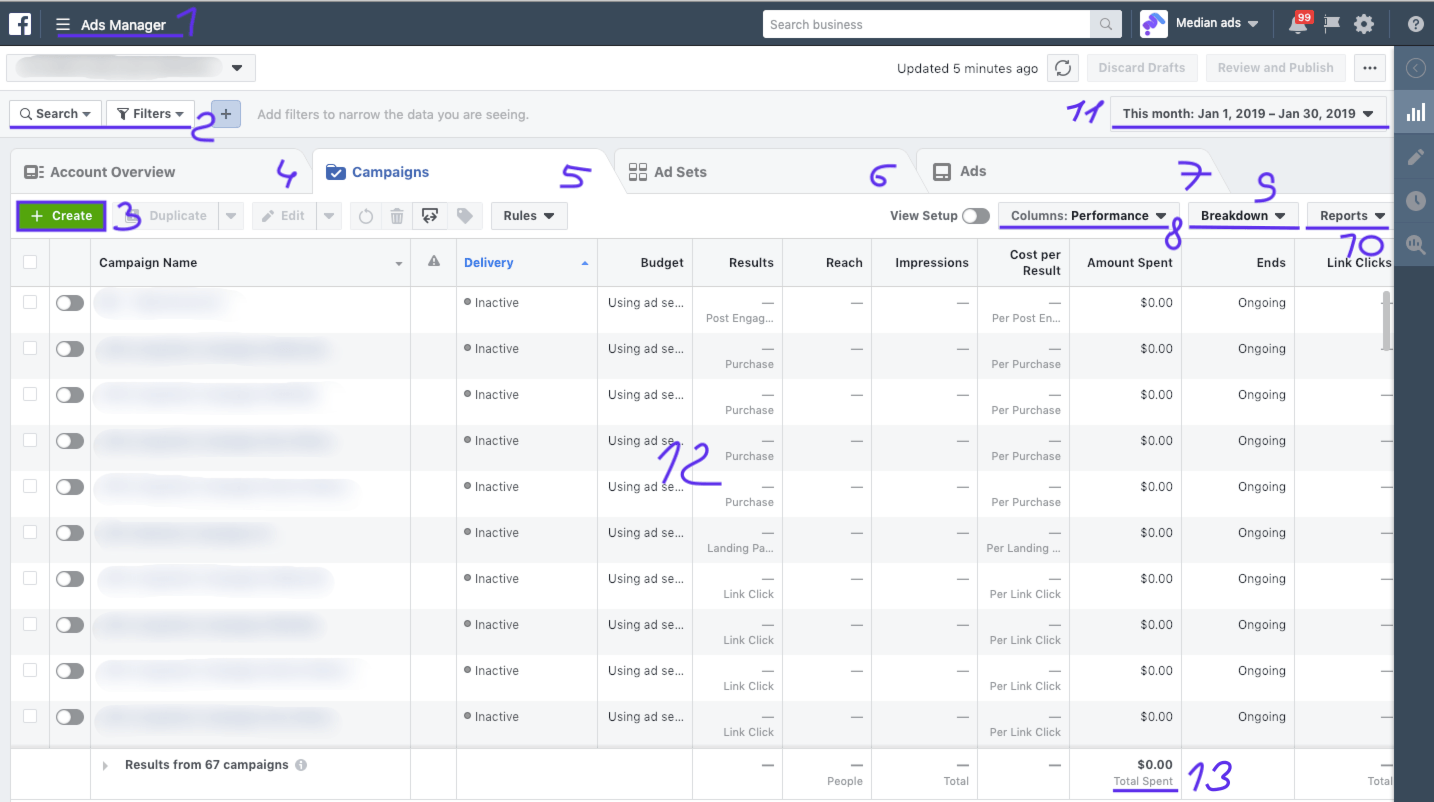Open Ads Manager settings gear
The image size is (1434, 802).
(x=1364, y=23)
